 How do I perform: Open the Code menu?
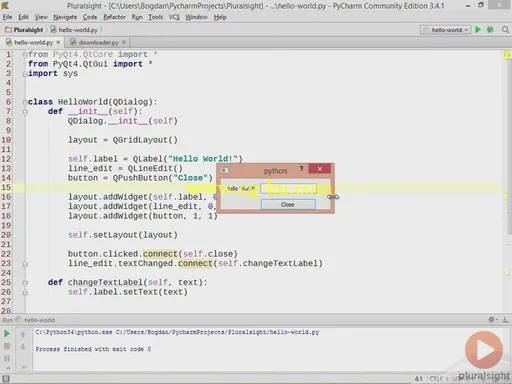click(x=90, y=17)
